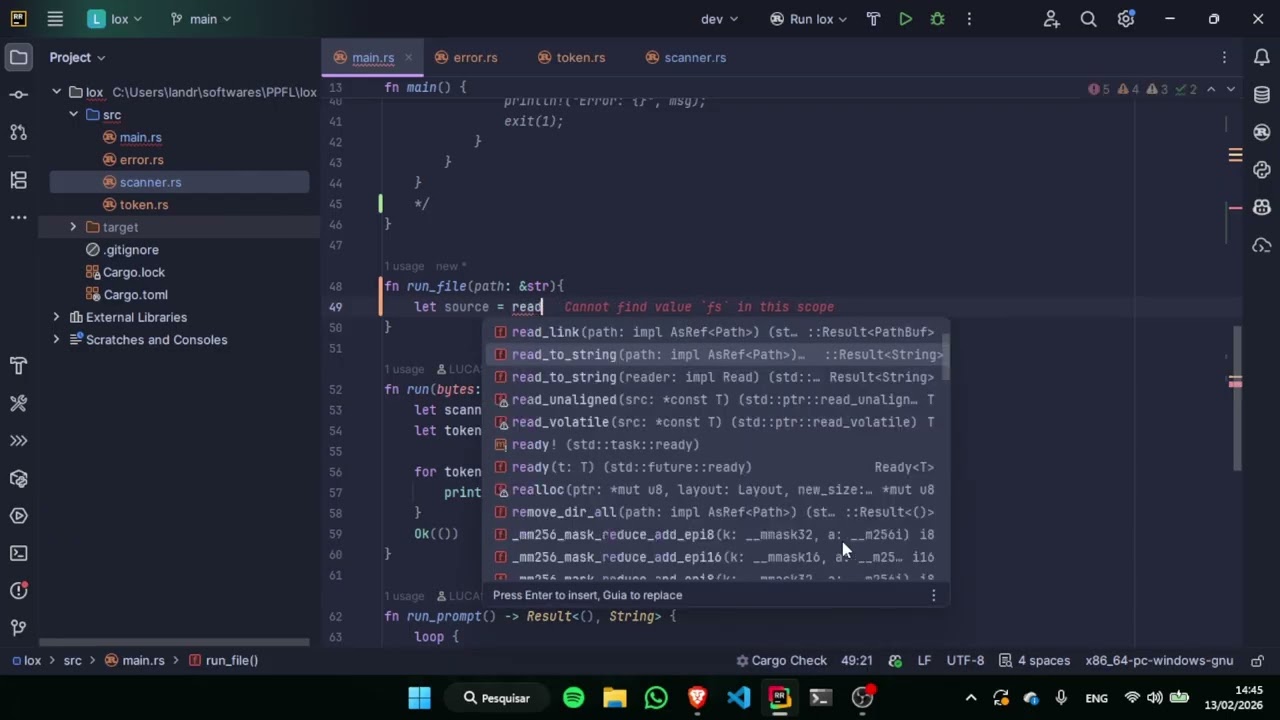Click src breadcrumb in navigation bar
The width and height of the screenshot is (1280, 720).
click(x=73, y=661)
